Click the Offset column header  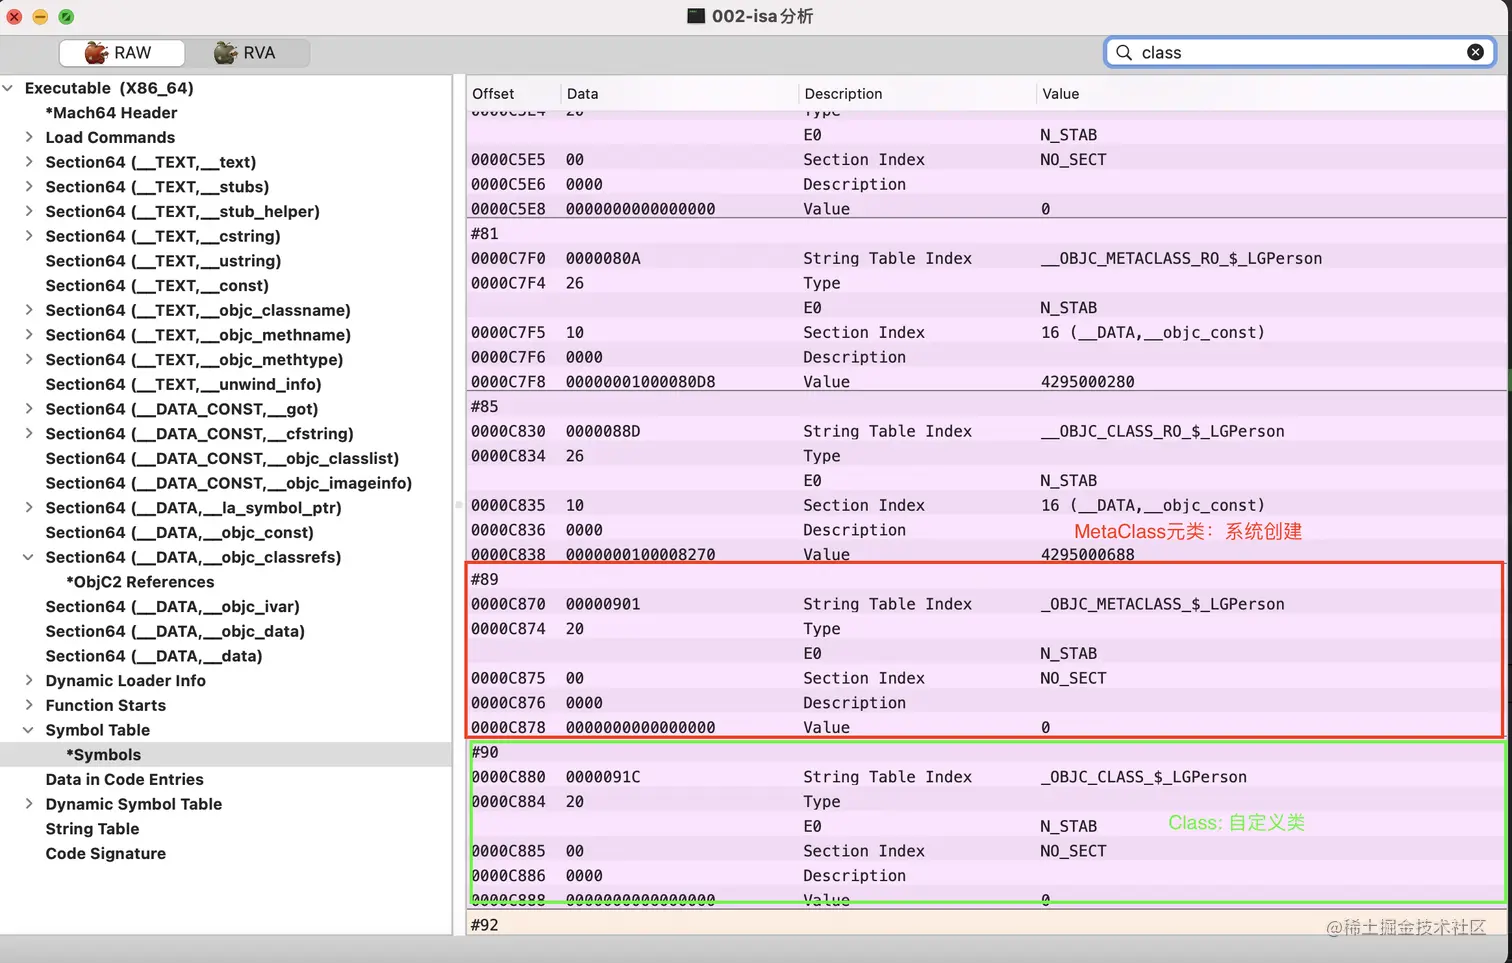pyautogui.click(x=493, y=94)
